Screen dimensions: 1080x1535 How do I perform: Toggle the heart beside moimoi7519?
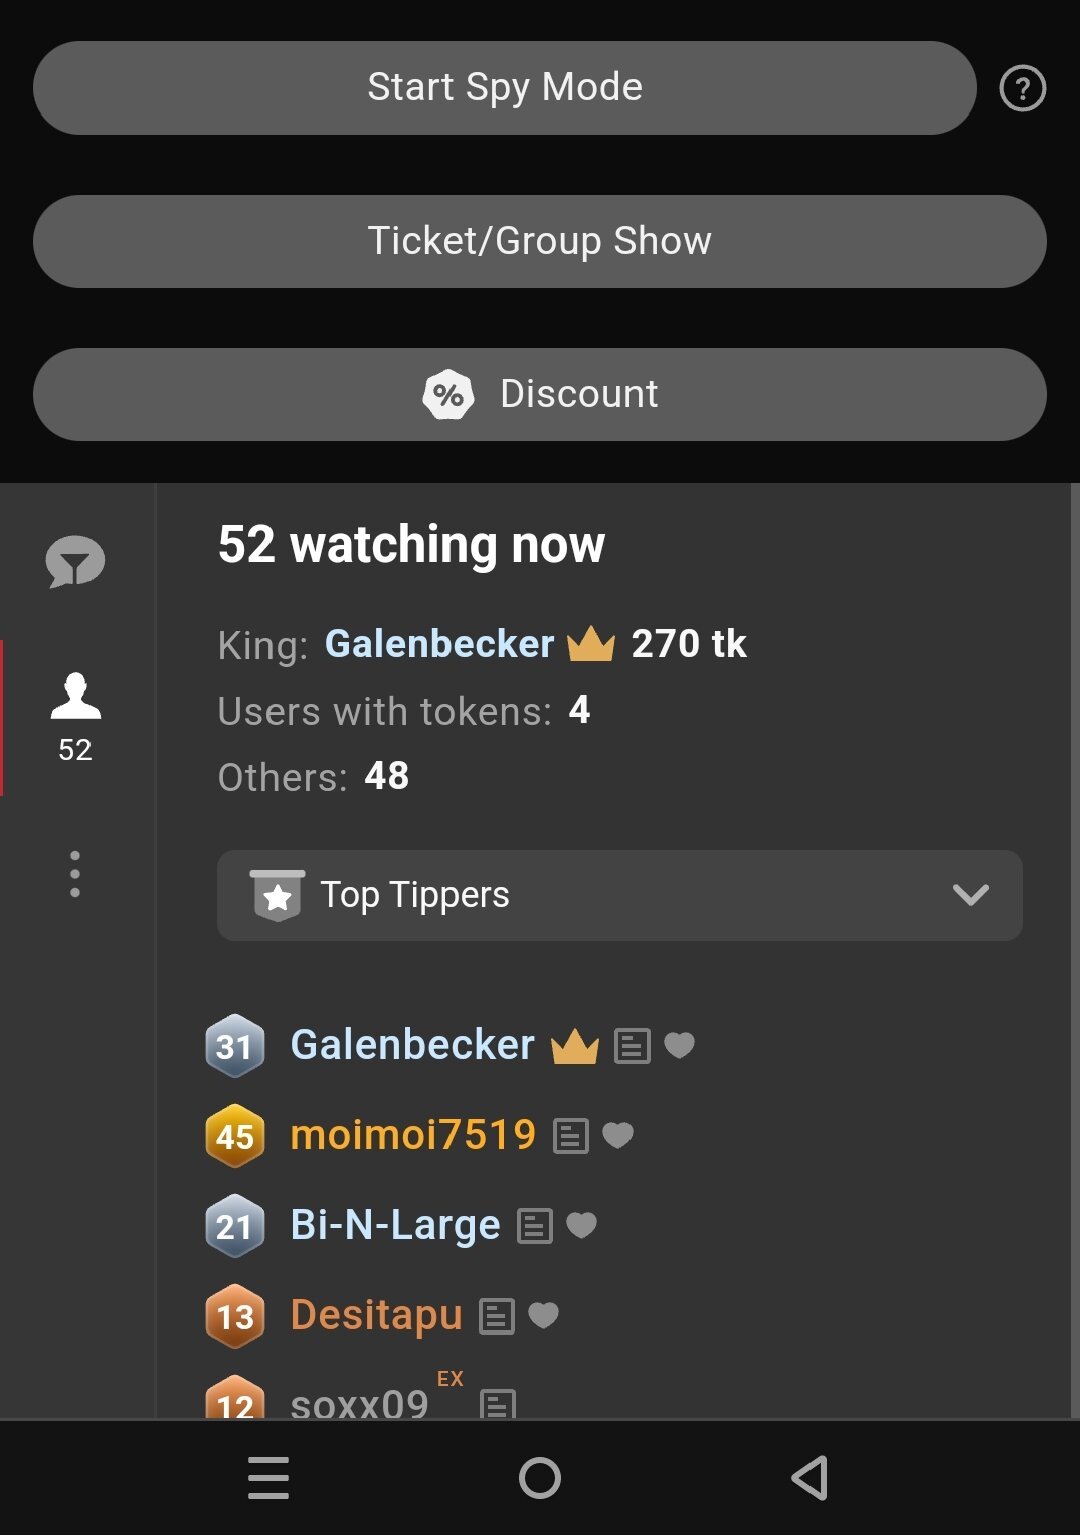(x=618, y=1135)
